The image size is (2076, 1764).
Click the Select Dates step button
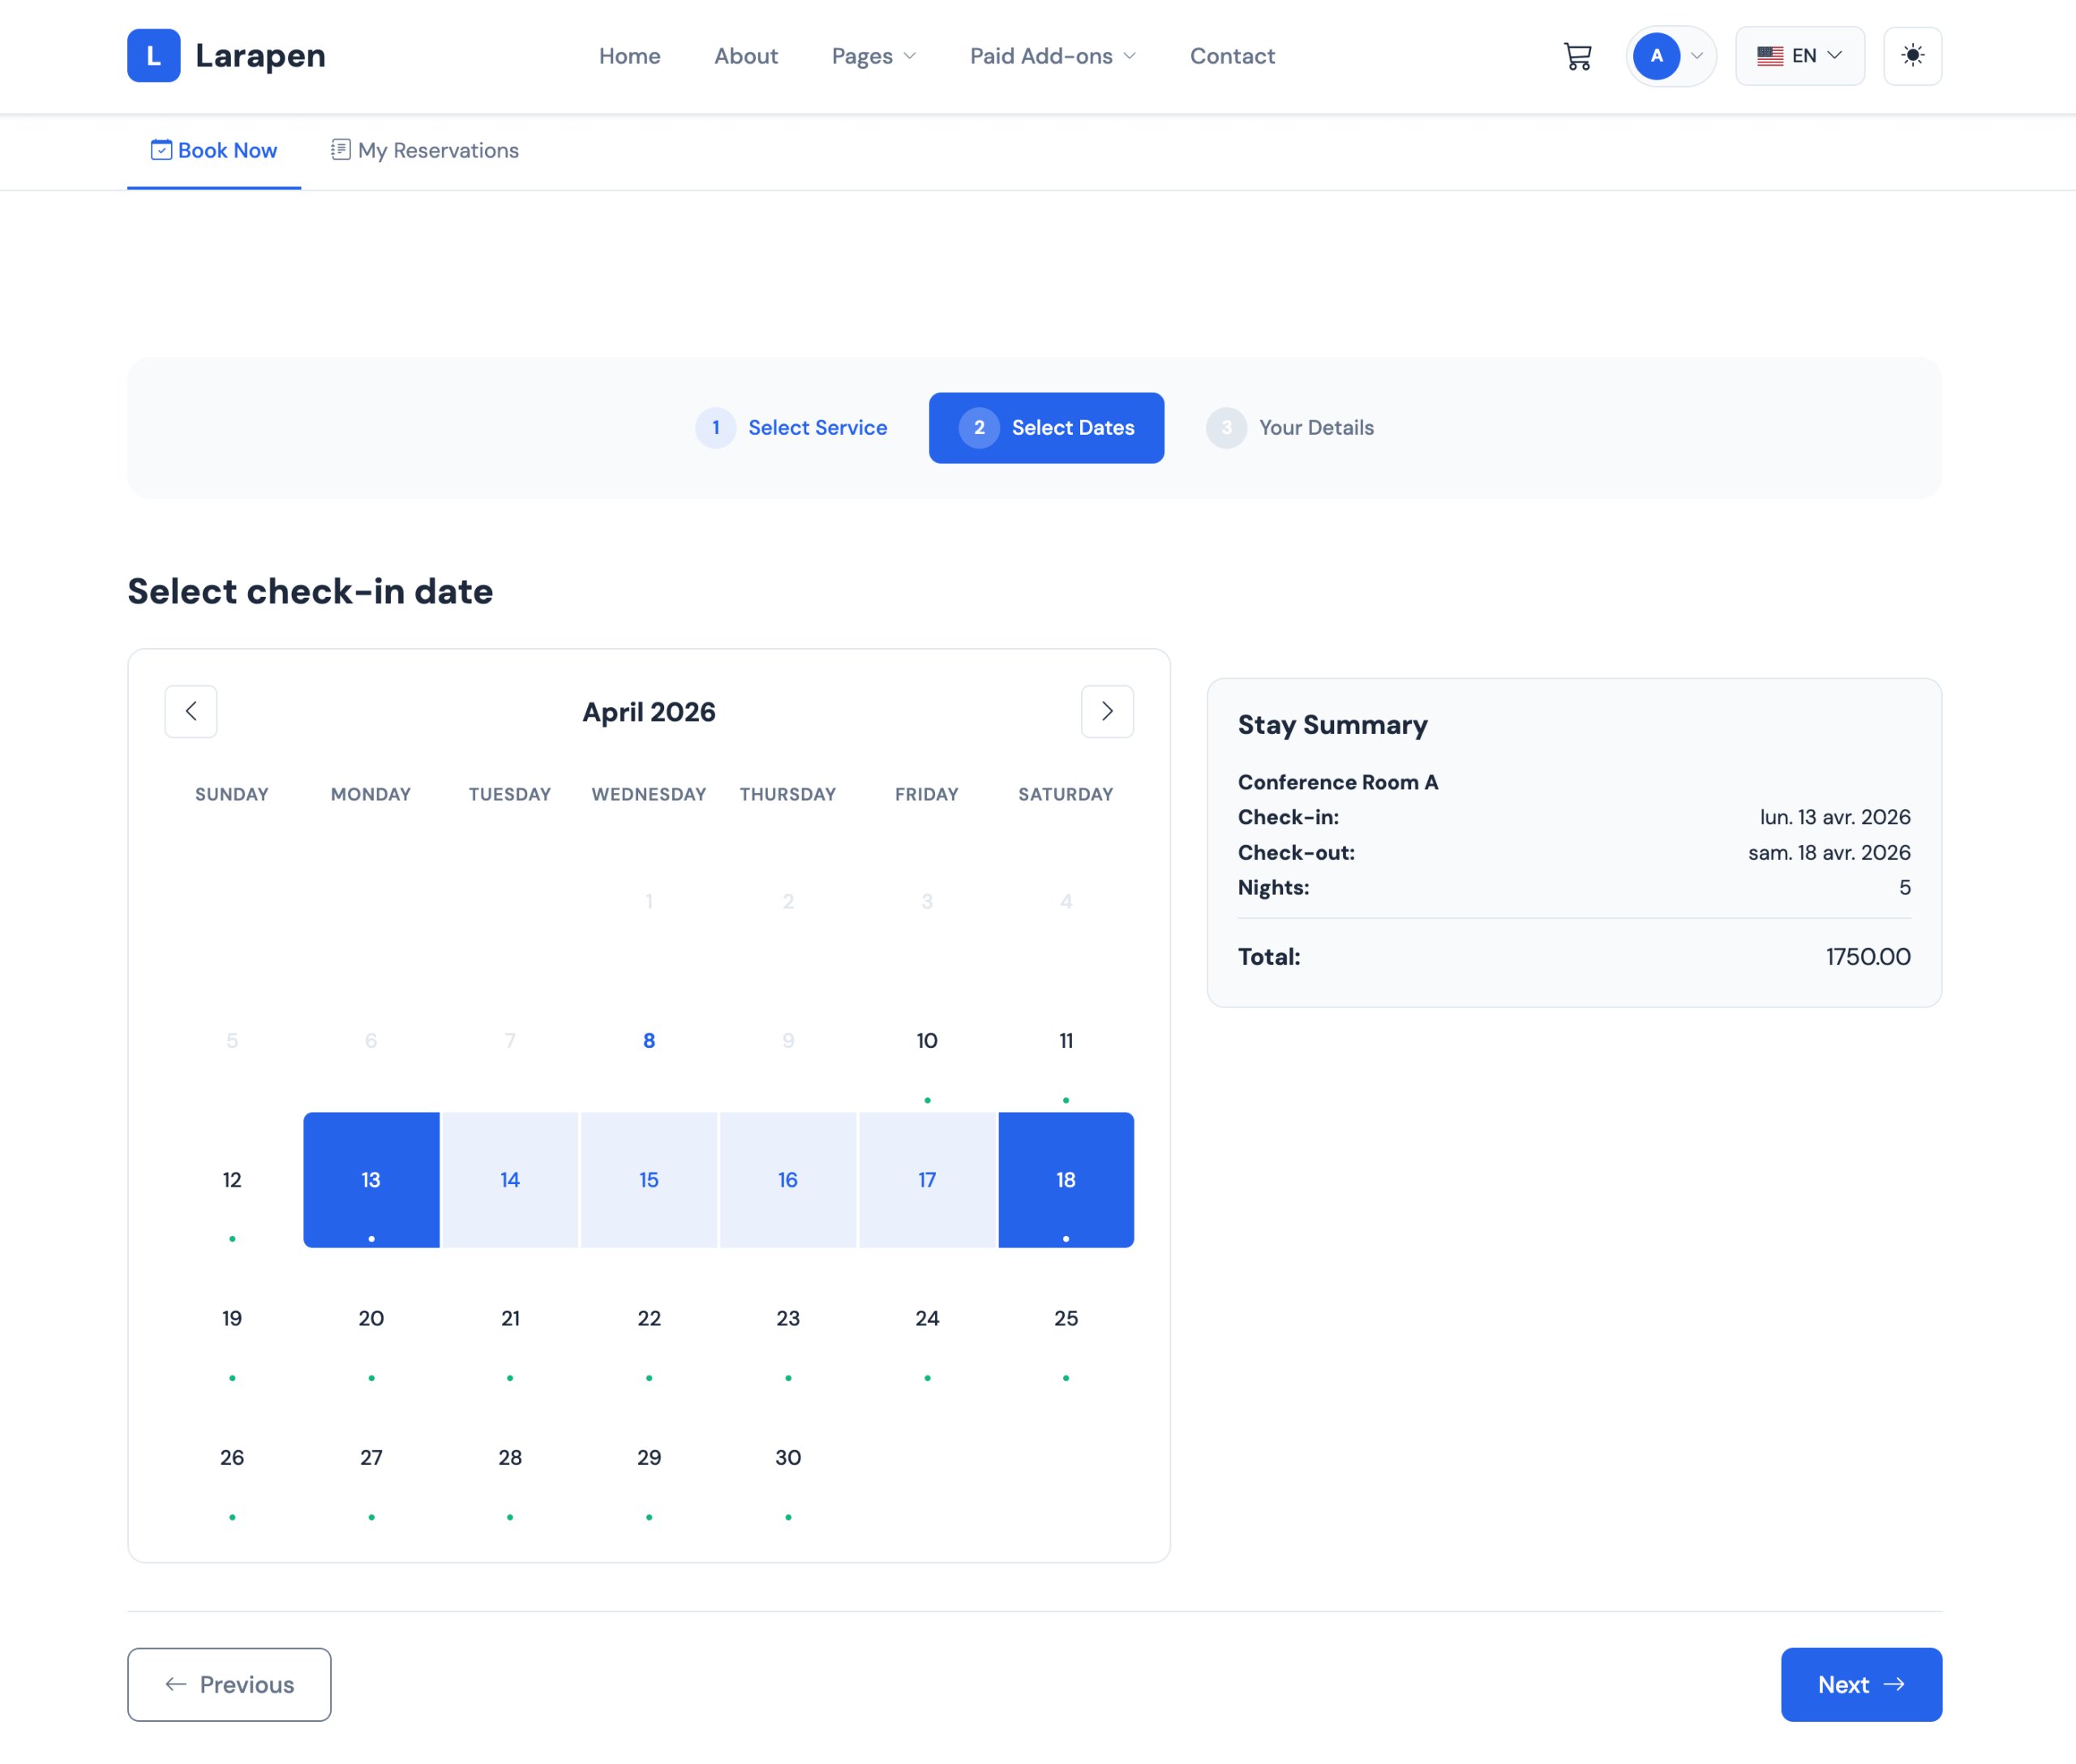(1046, 428)
